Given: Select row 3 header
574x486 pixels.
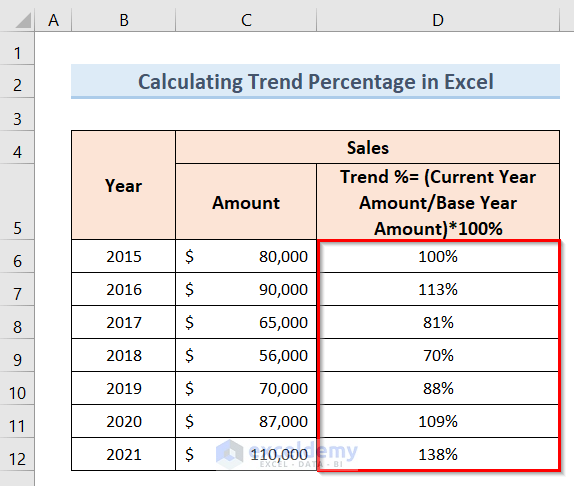Looking at the screenshot, I should pyautogui.click(x=17, y=115).
